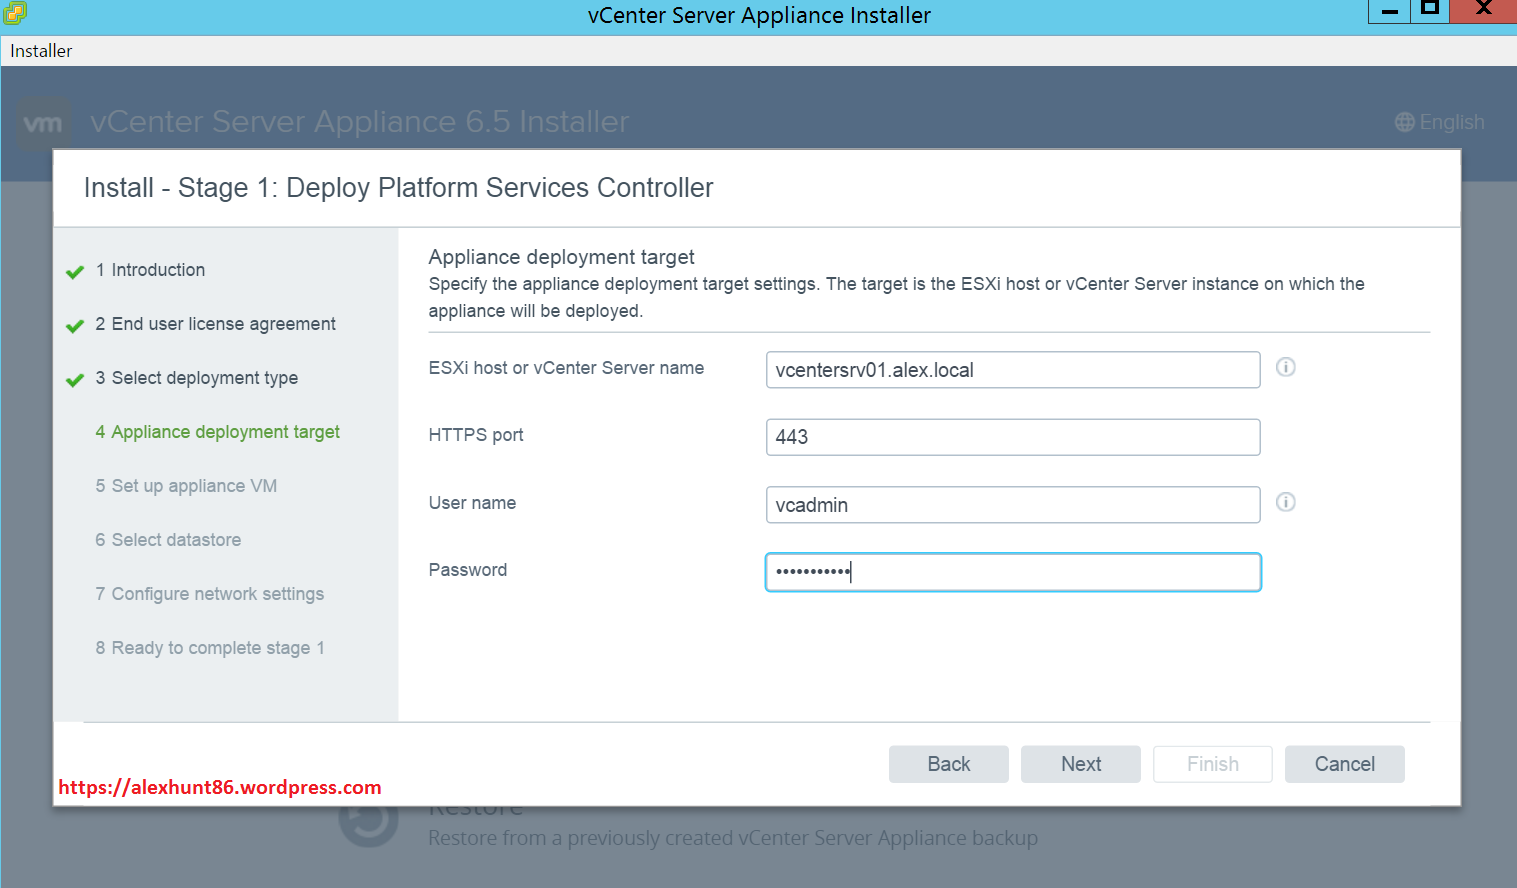Open the Installer menu
The width and height of the screenshot is (1517, 888).
point(41,51)
